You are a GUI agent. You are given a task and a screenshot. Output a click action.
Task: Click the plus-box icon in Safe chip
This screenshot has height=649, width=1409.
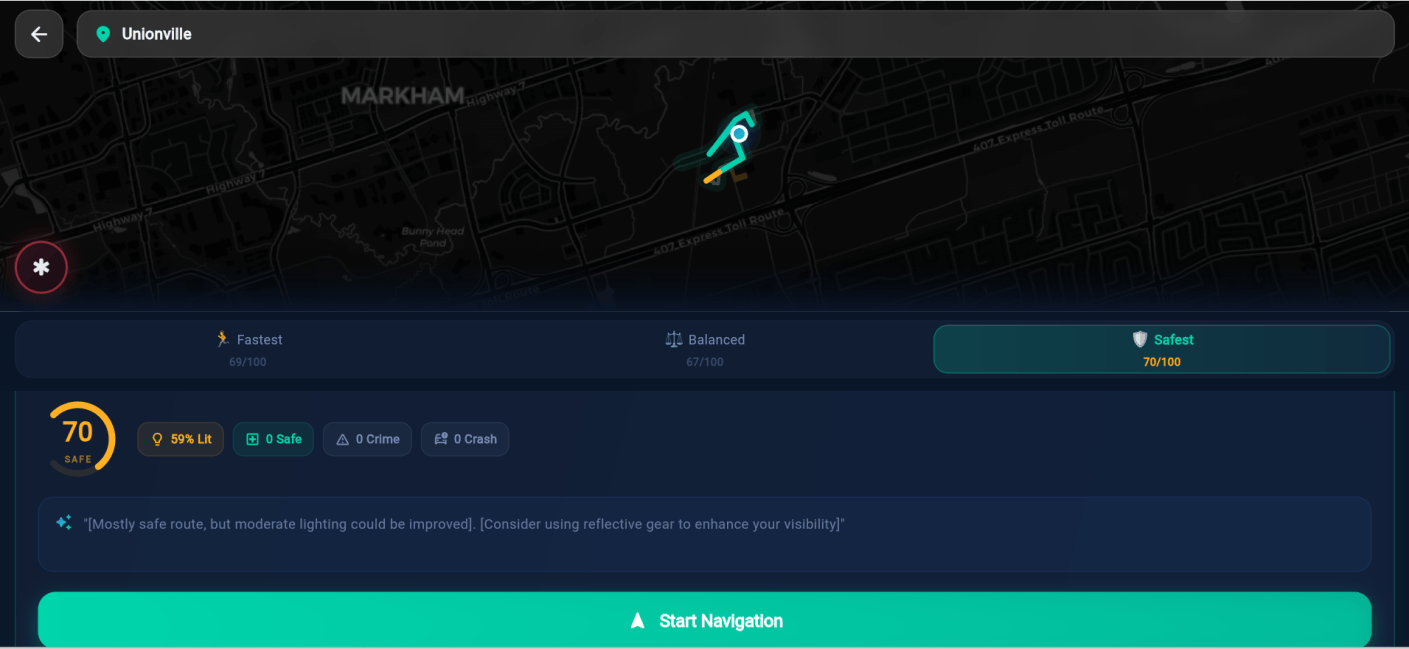pyautogui.click(x=252, y=439)
